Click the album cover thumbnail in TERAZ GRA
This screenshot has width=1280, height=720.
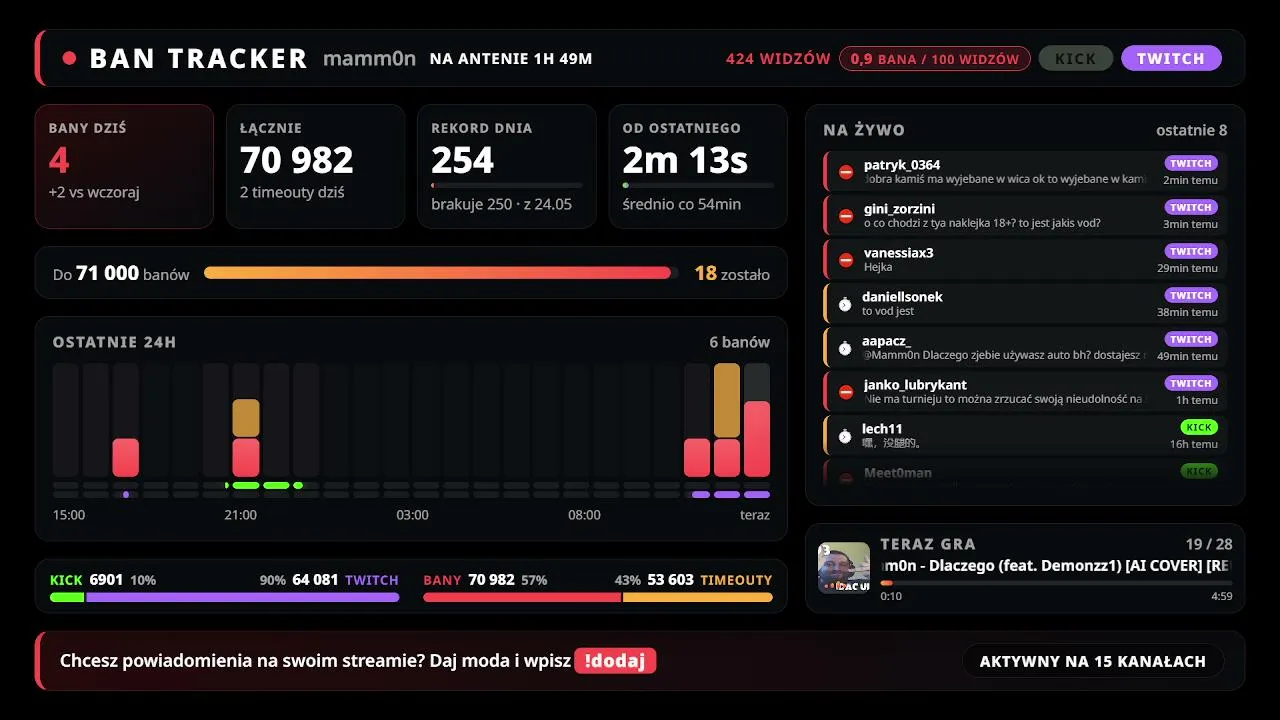(844, 568)
